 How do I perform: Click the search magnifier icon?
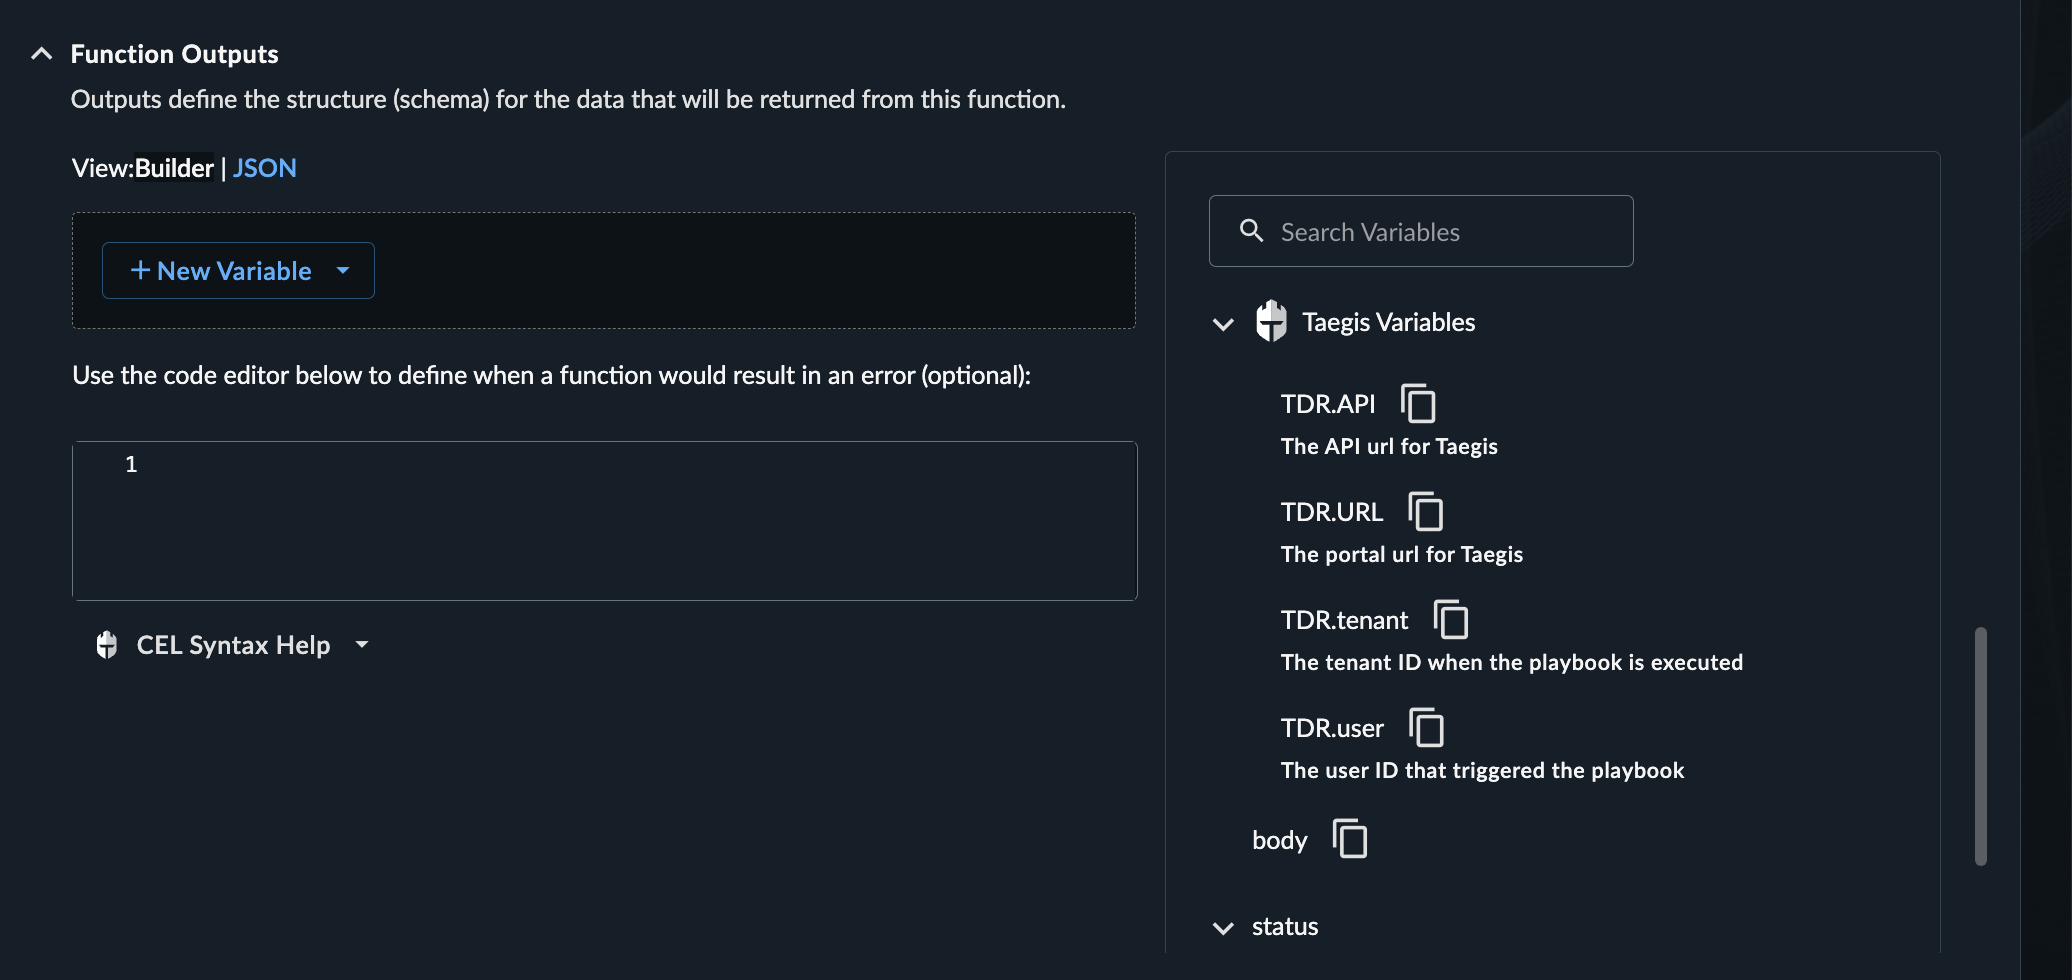pyautogui.click(x=1251, y=231)
